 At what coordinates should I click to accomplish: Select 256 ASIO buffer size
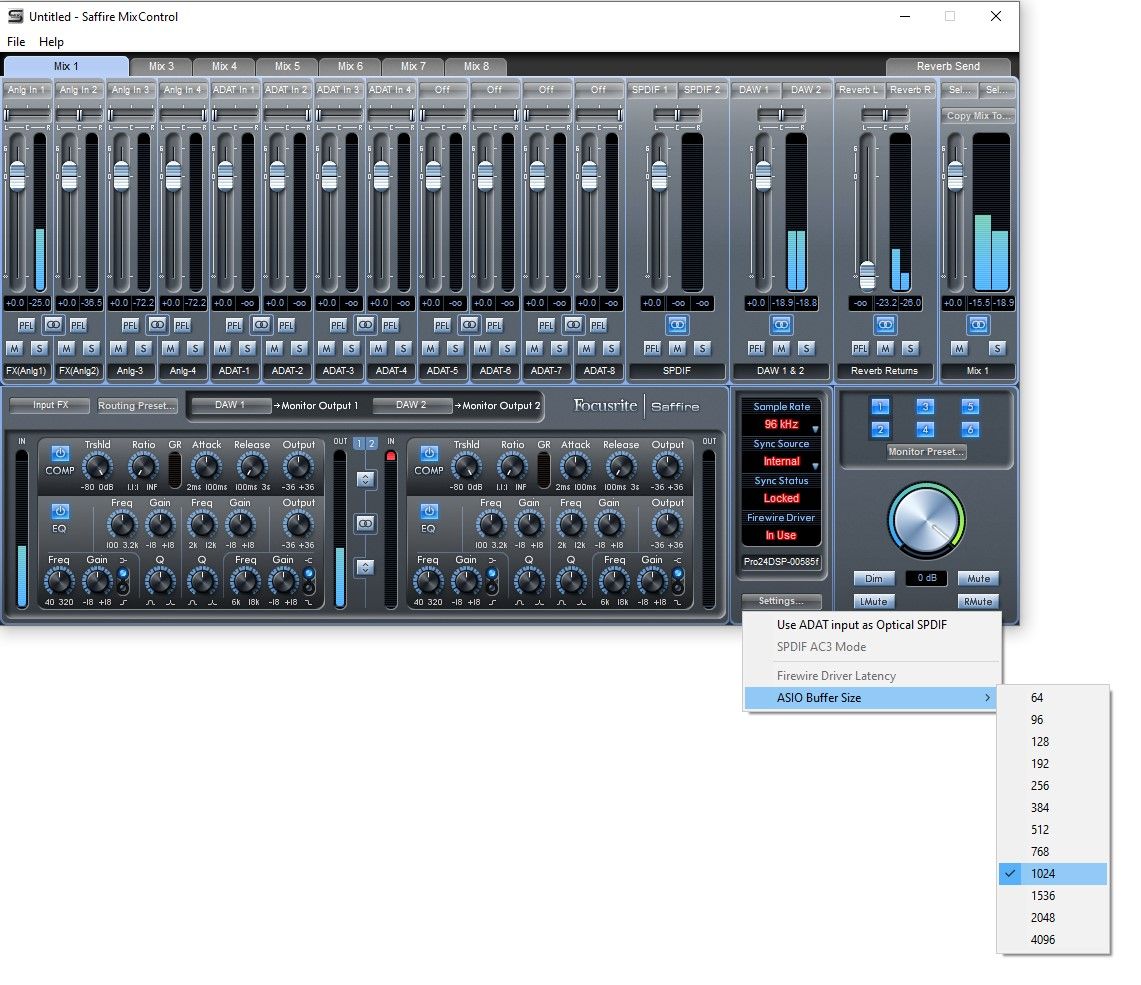pyautogui.click(x=1040, y=786)
